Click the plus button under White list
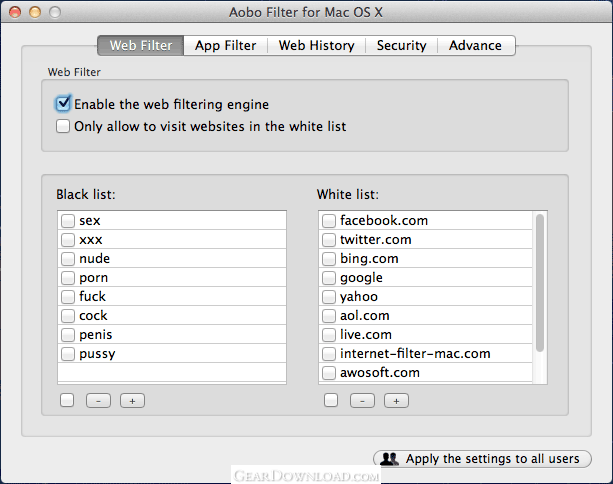 click(396, 401)
